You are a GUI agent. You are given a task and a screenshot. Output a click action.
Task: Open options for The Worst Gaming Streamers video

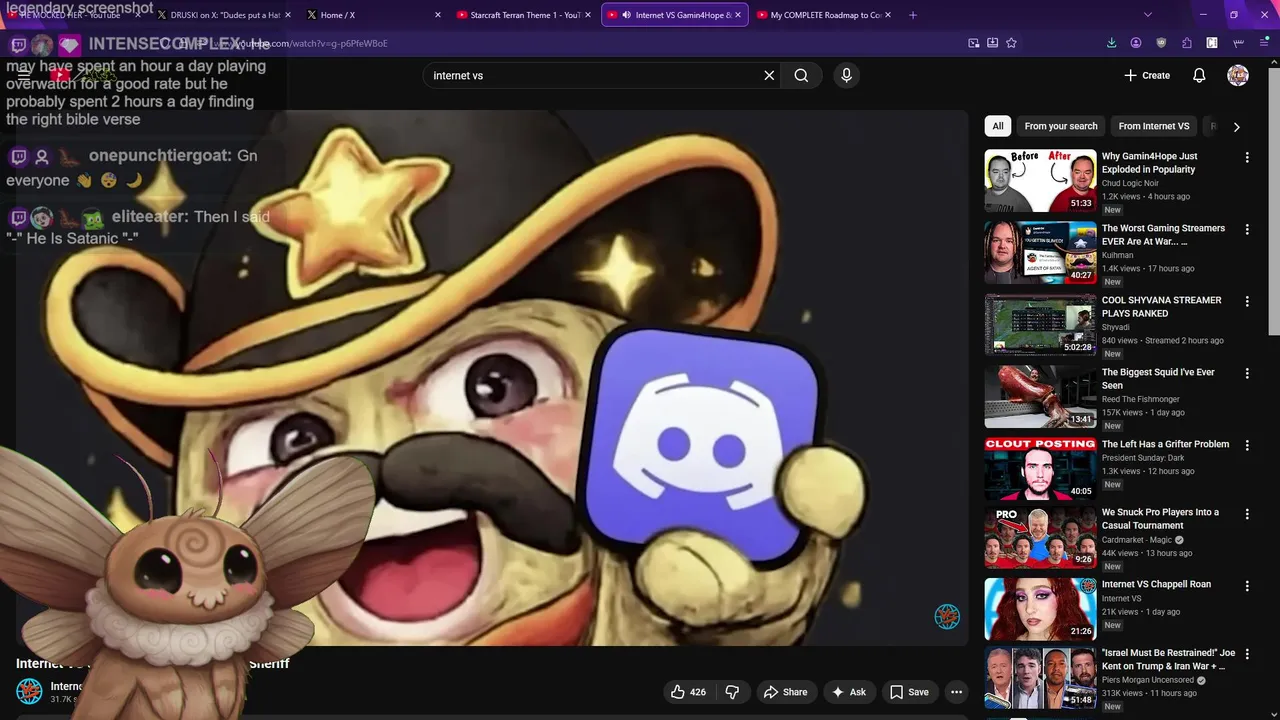(x=1246, y=230)
